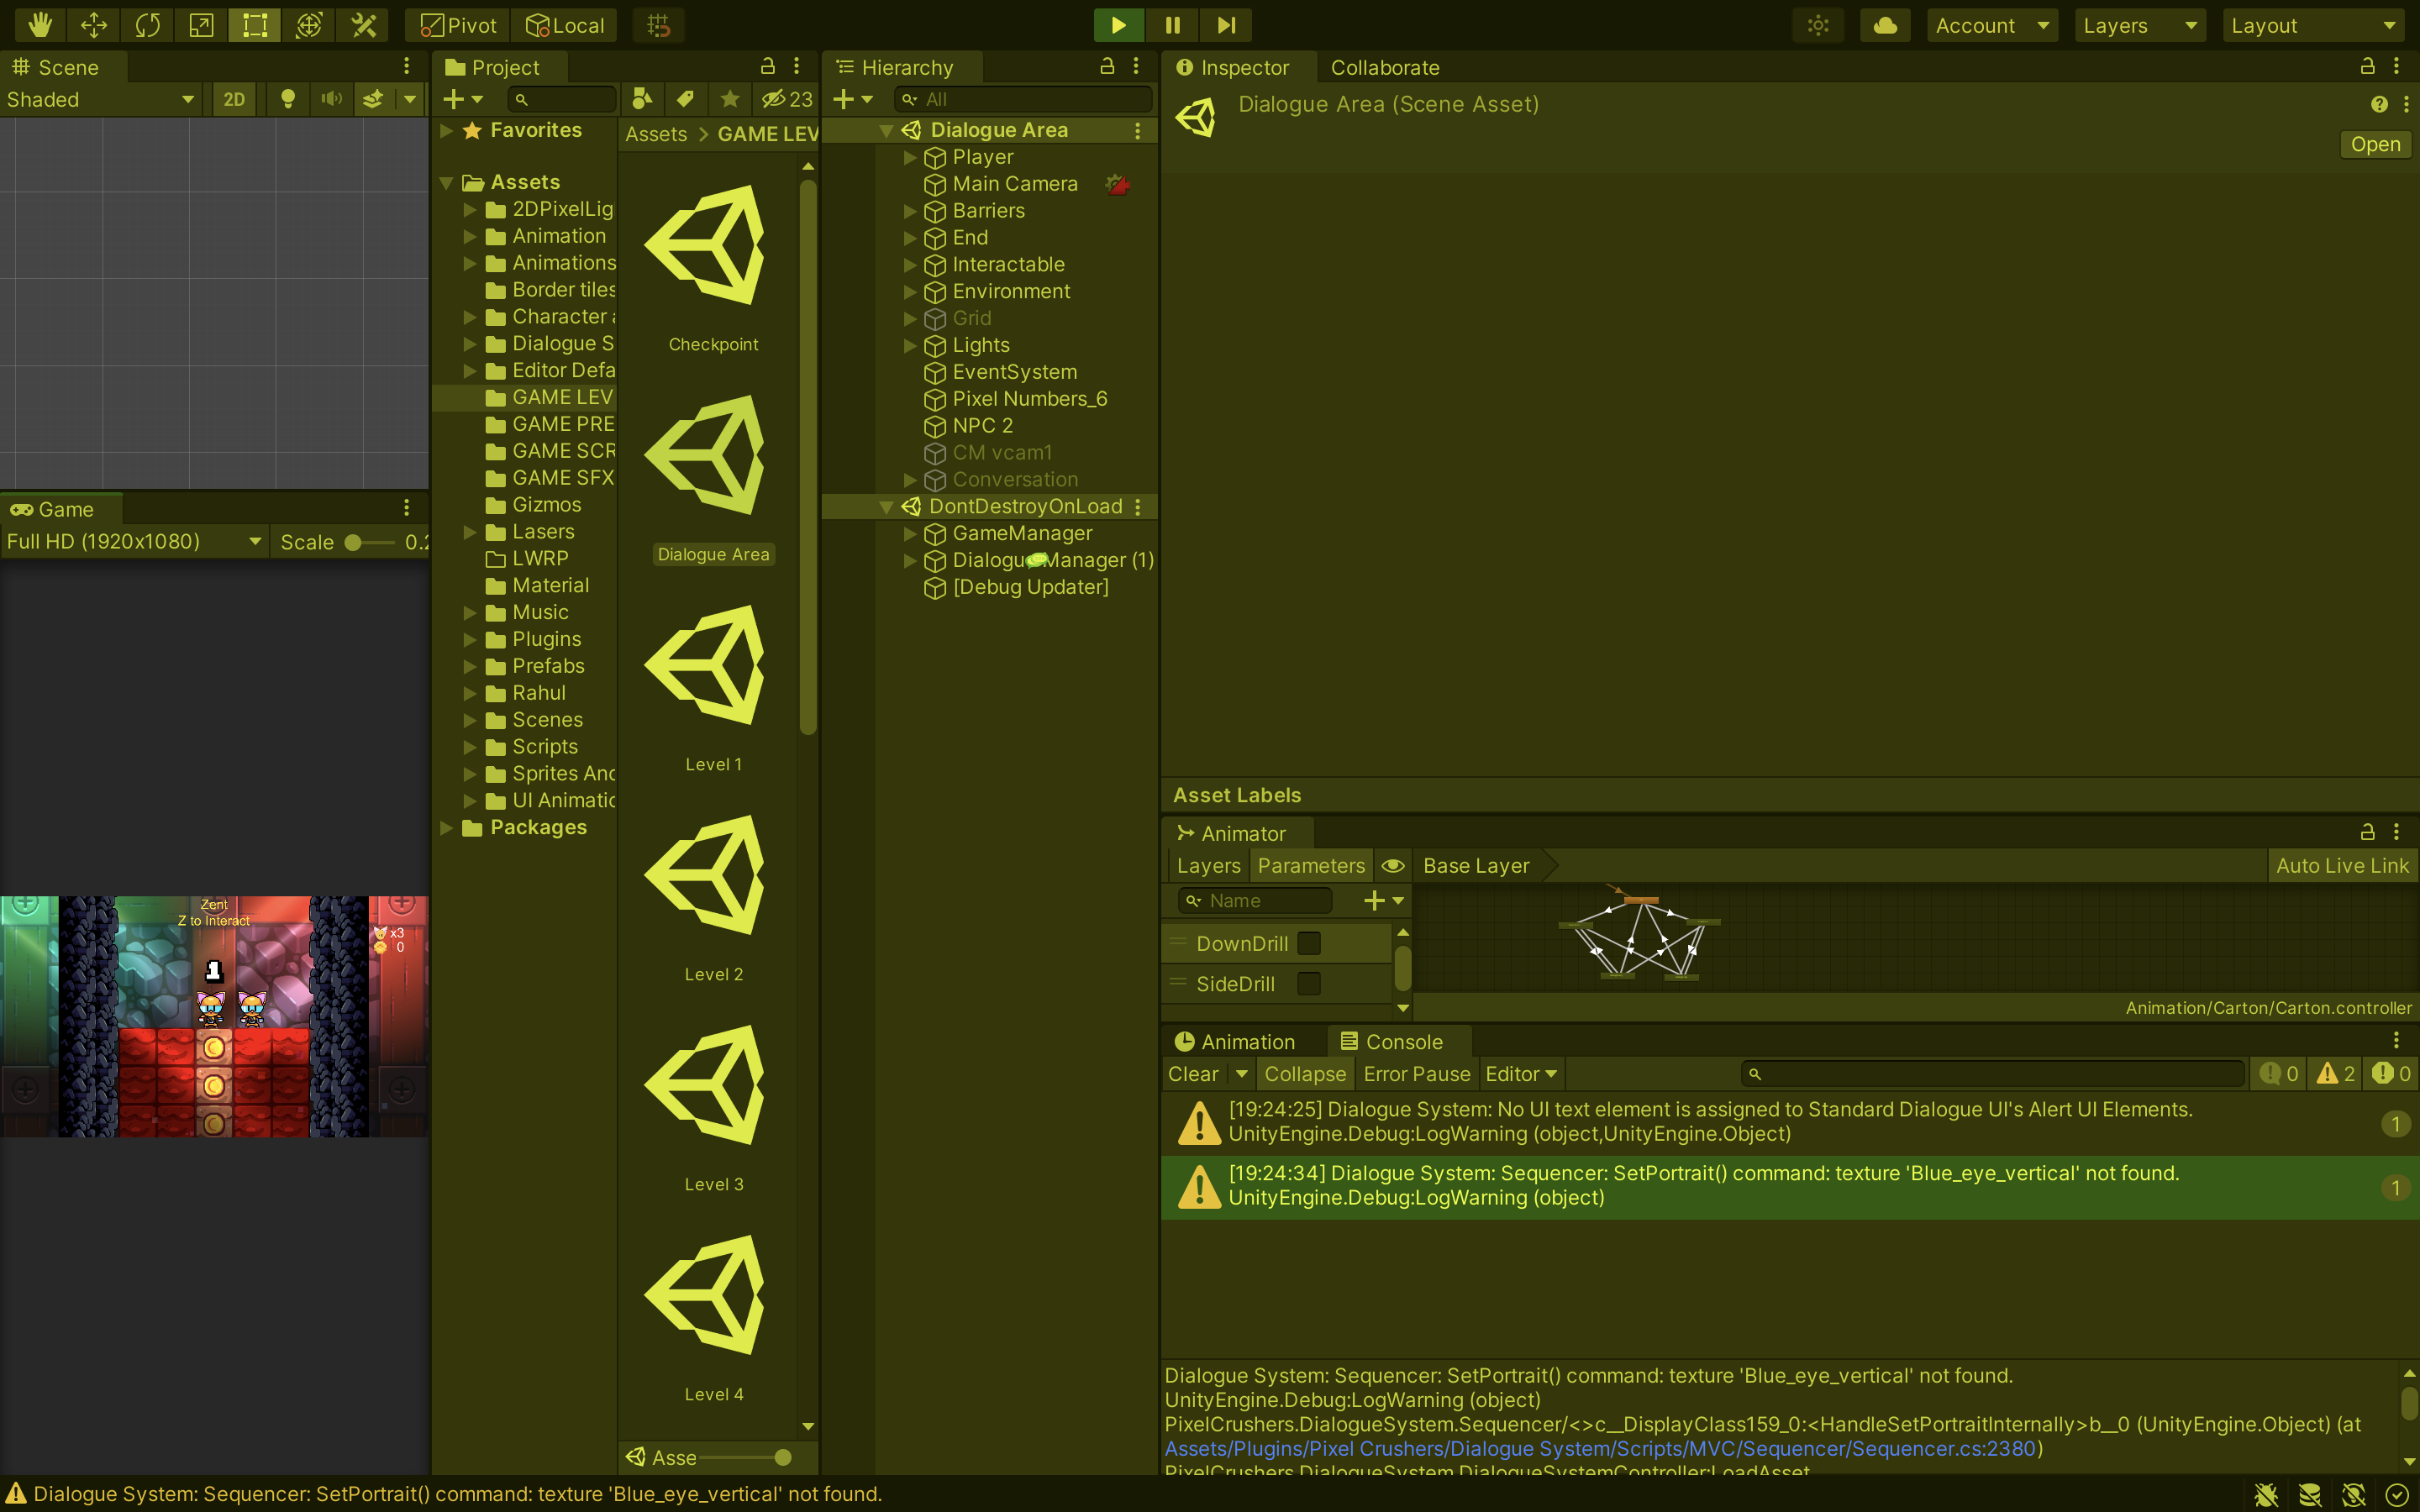Click Open scene asset button
Screen dimensions: 2420x1512
(2375, 144)
